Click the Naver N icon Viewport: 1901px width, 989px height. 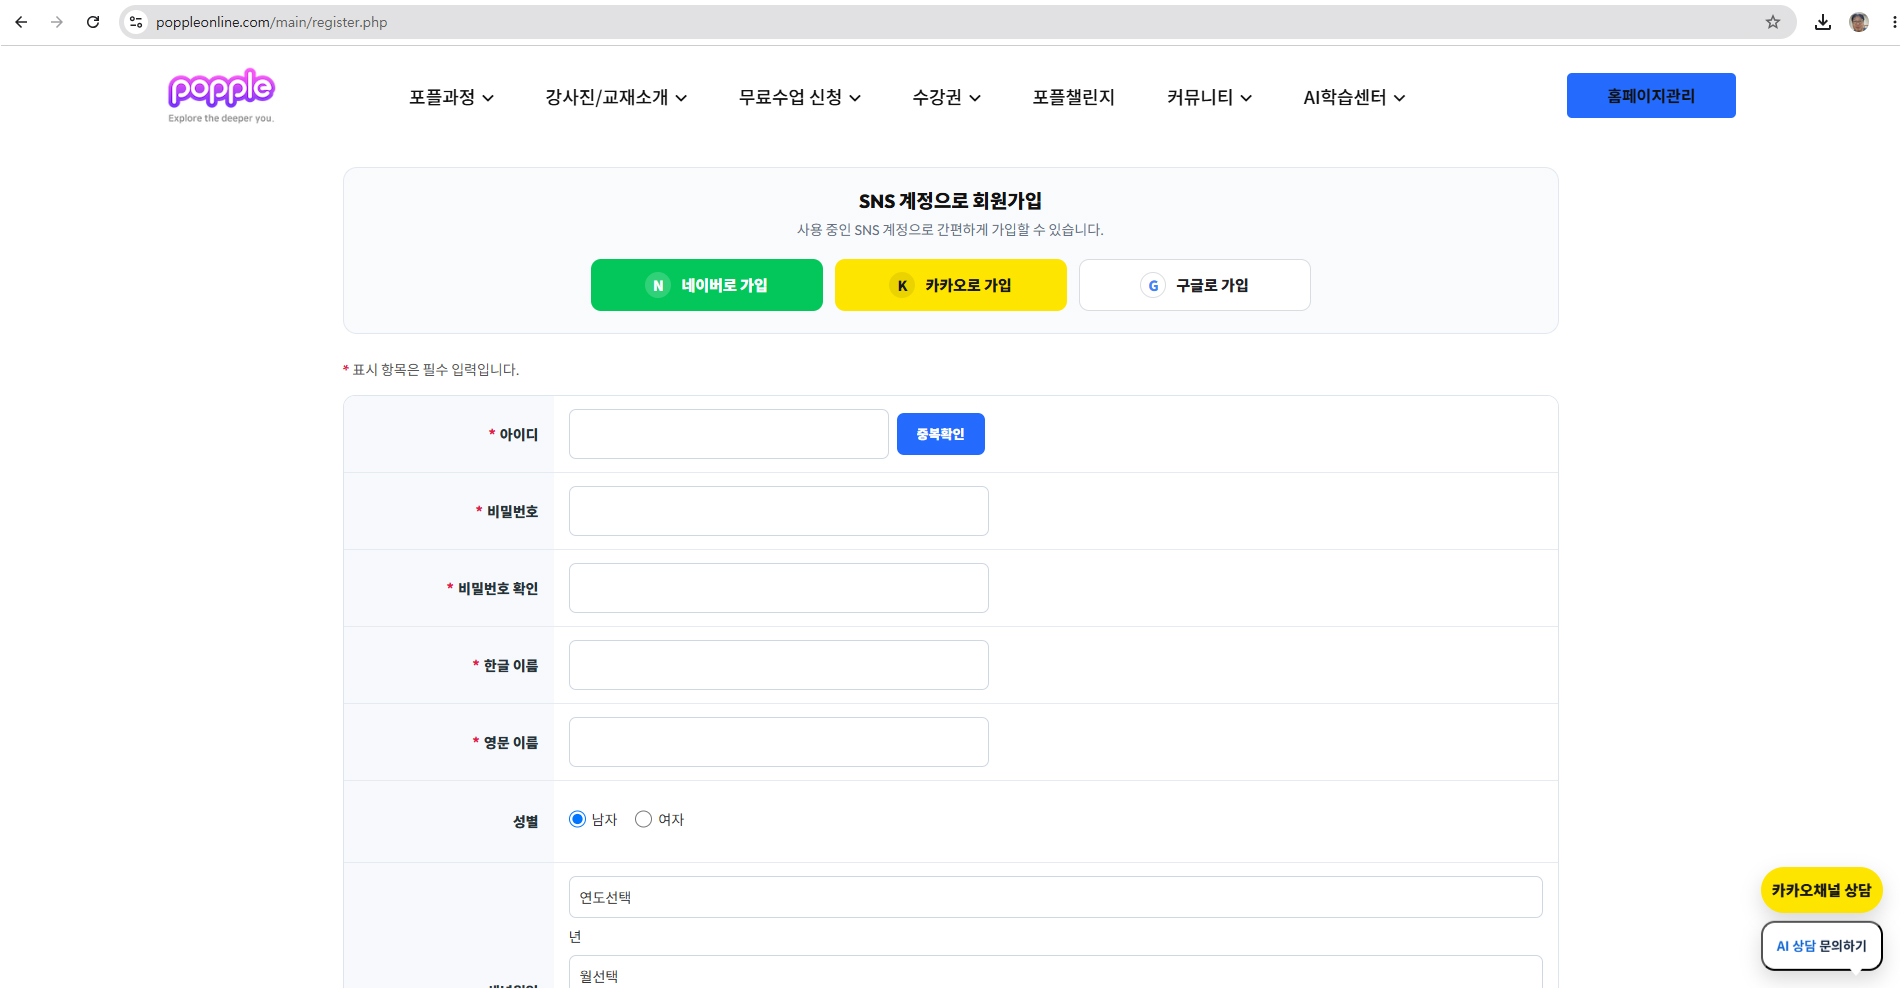[x=658, y=285]
